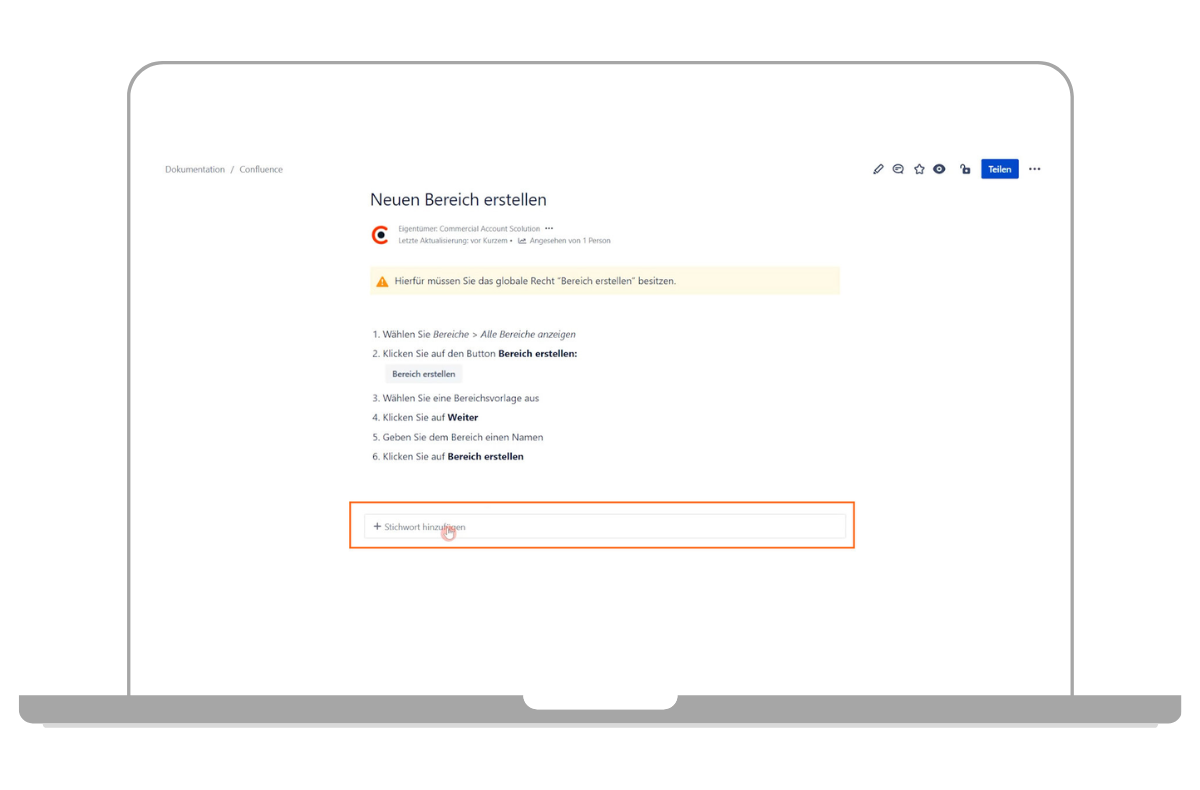
Task: Go to Dokumentation in the breadcrumb
Action: (x=195, y=170)
